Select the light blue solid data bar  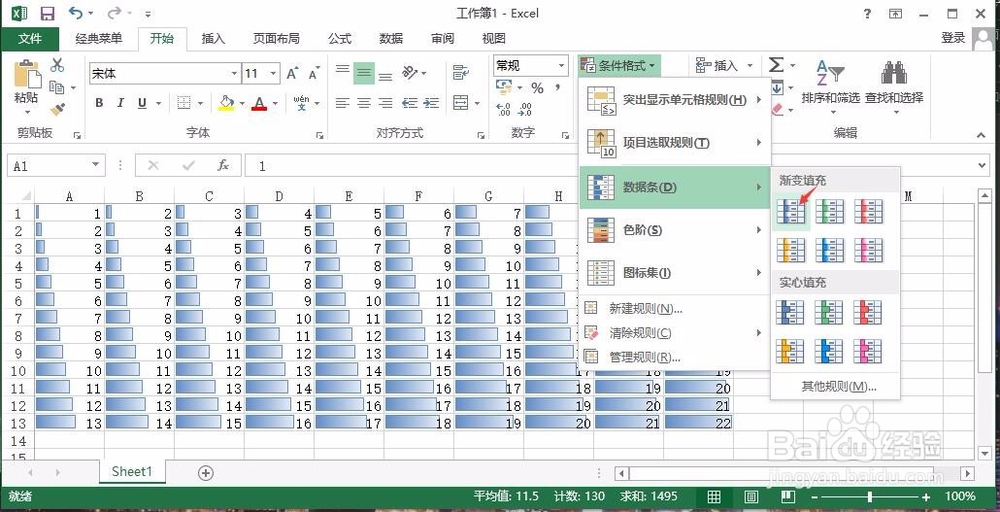(830, 351)
